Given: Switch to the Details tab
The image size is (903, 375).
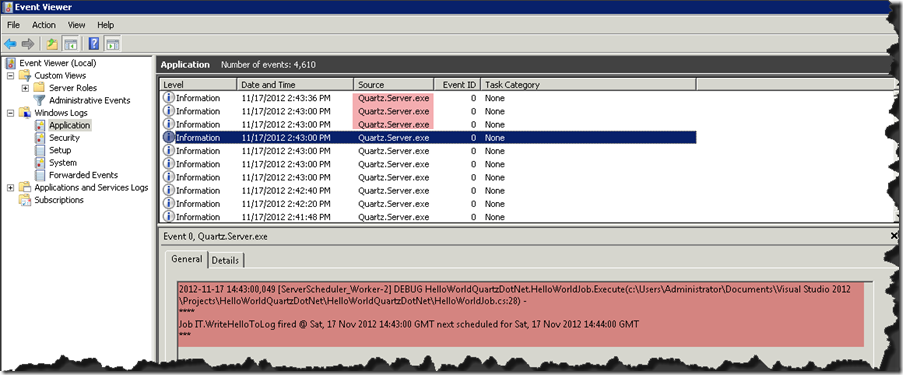Looking at the screenshot, I should tap(225, 260).
